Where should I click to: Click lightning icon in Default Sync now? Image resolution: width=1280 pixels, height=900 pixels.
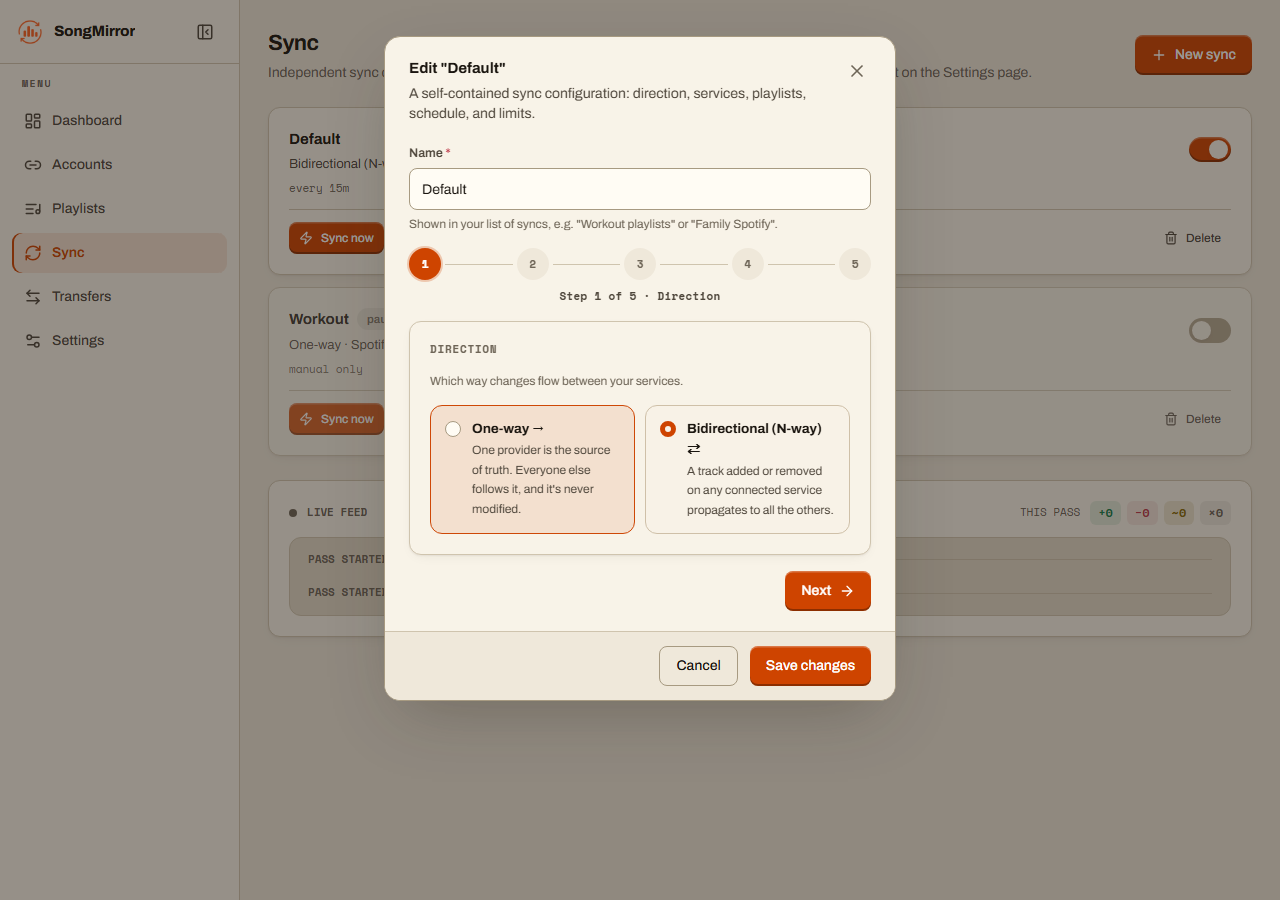tap(307, 238)
